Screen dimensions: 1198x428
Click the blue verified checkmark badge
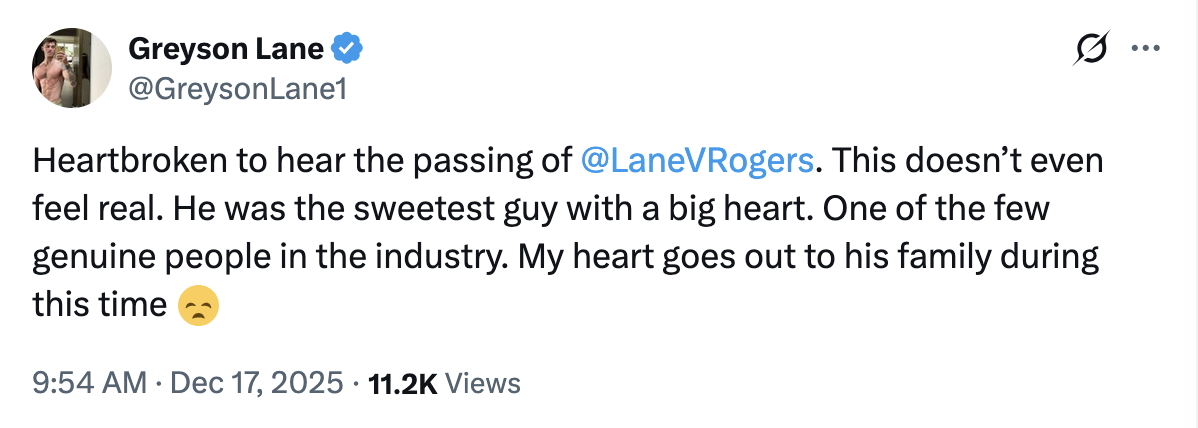(347, 47)
